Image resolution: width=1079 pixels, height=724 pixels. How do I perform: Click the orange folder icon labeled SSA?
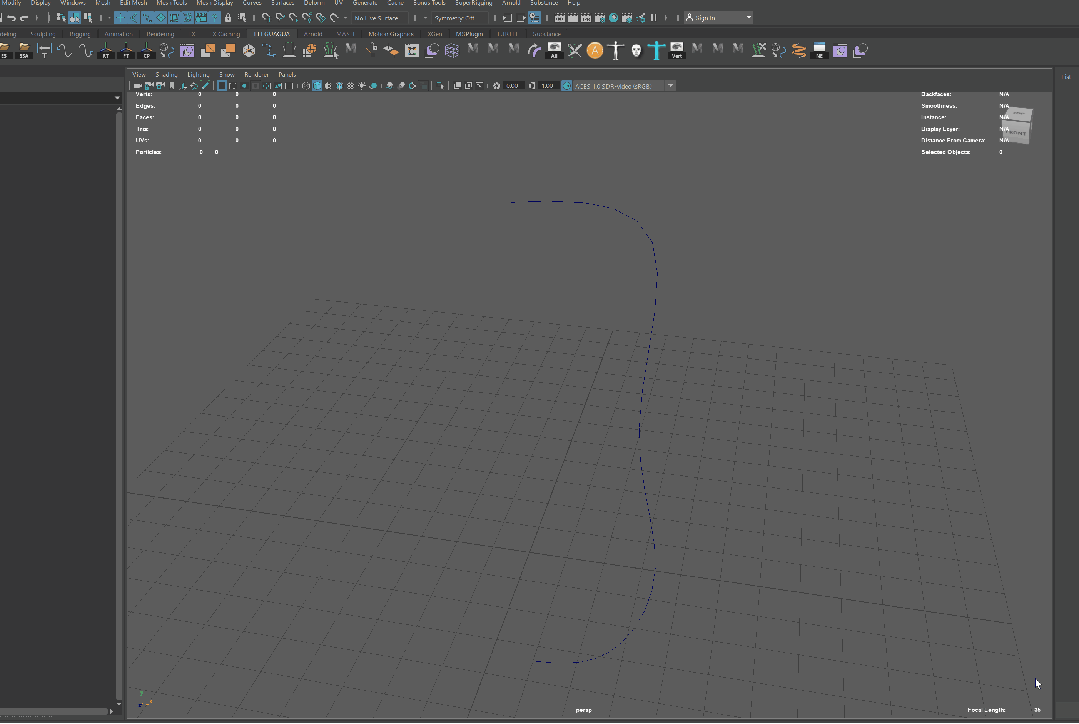[24, 50]
